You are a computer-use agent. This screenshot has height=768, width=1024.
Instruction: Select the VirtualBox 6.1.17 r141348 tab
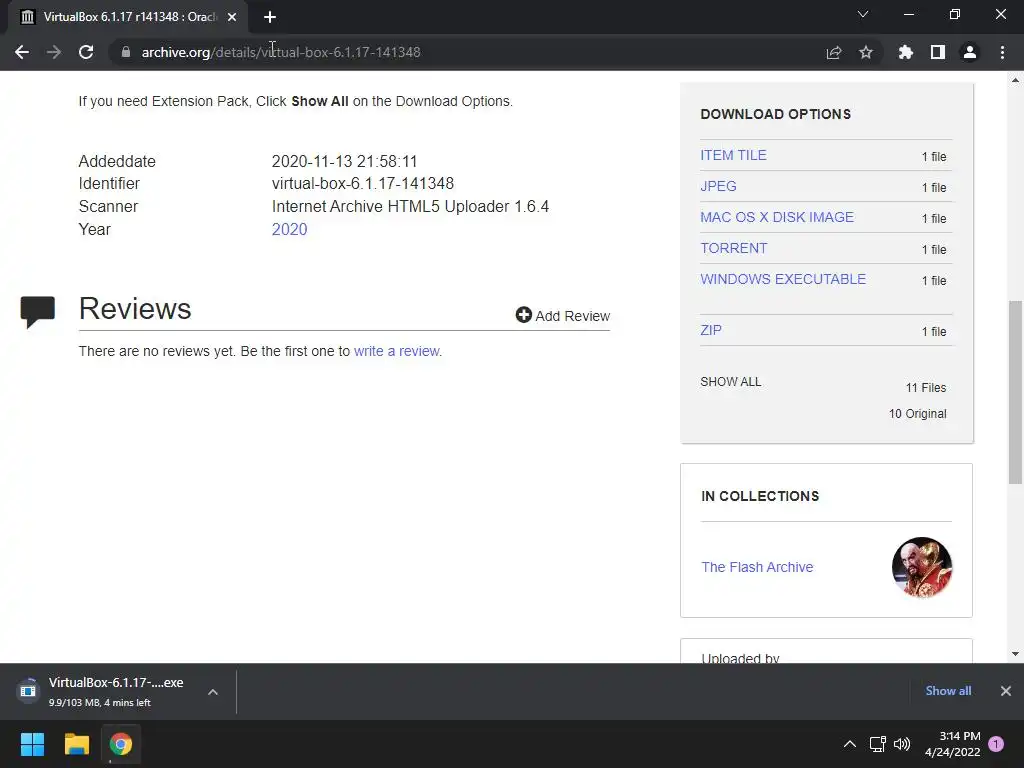point(128,17)
